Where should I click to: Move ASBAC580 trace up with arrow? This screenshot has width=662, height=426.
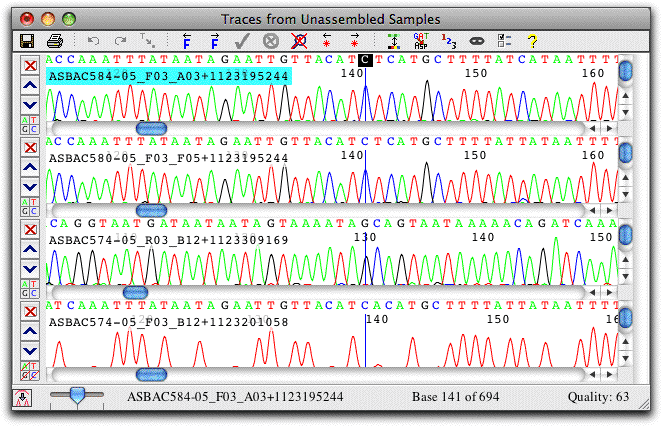point(30,168)
